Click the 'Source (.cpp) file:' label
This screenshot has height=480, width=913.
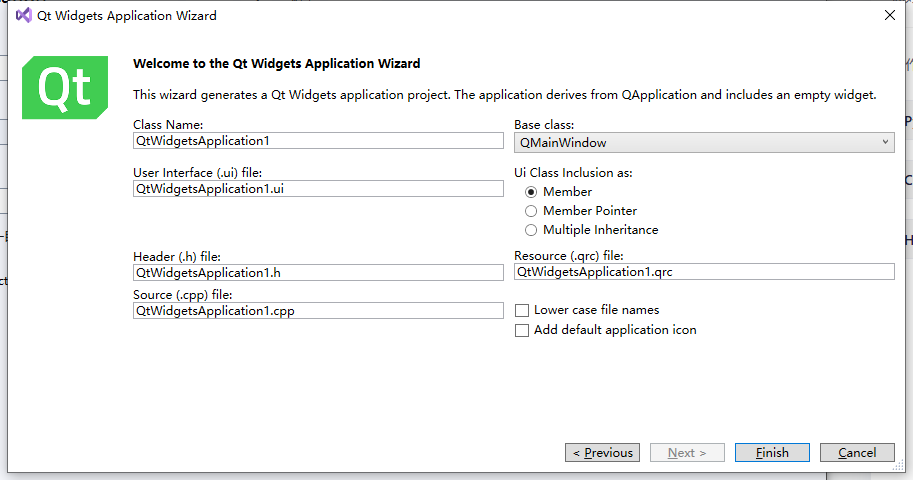(182, 295)
